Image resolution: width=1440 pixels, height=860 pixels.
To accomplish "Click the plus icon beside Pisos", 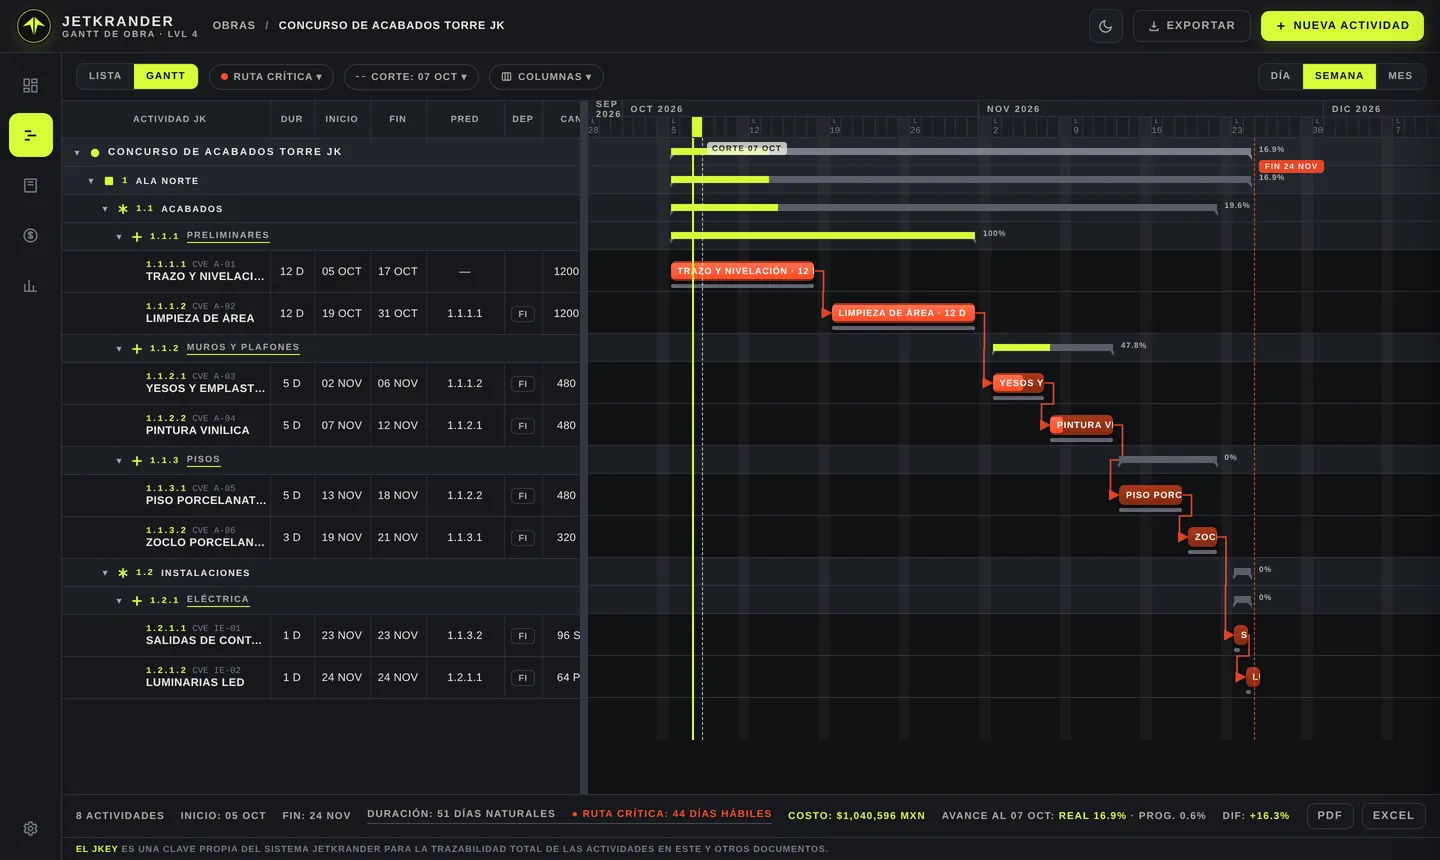I will point(137,461).
